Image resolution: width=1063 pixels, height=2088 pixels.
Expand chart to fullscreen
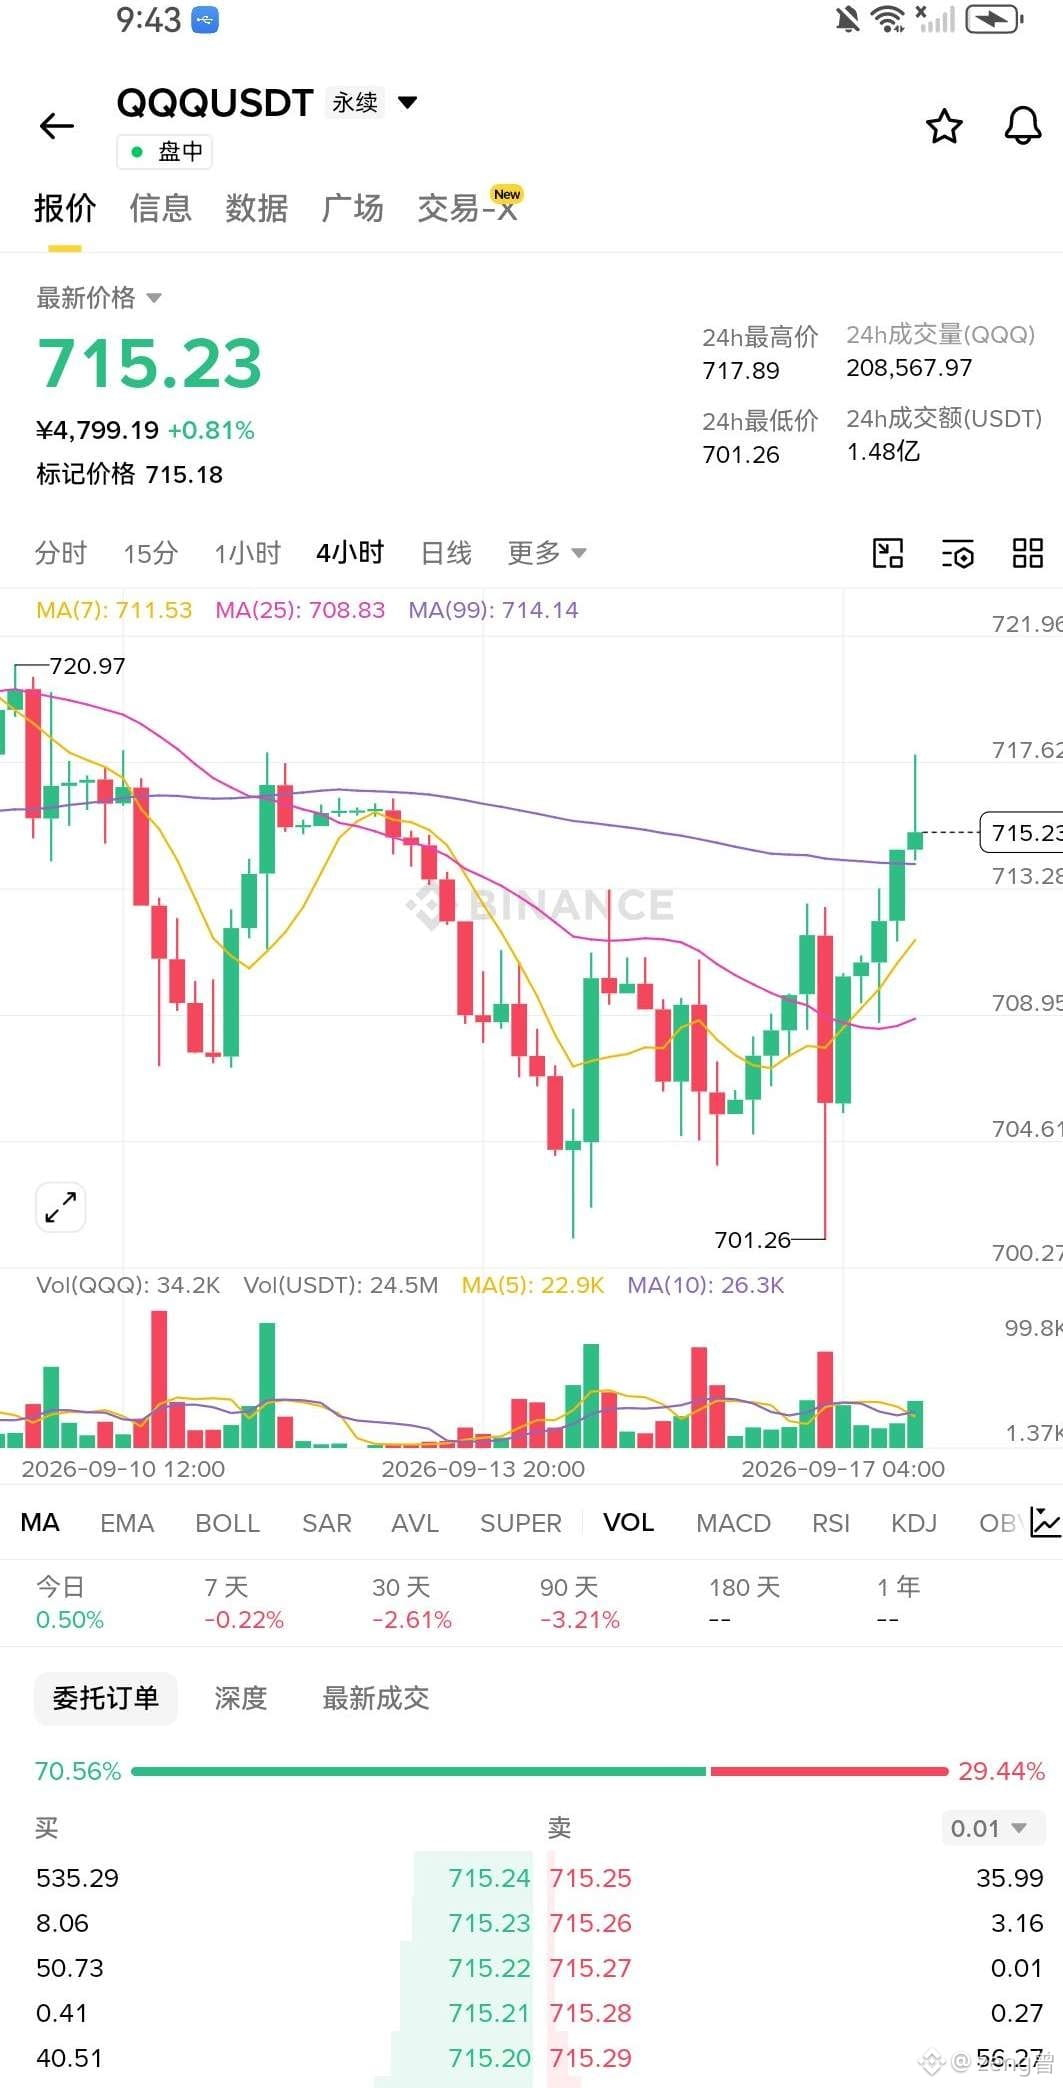[61, 1207]
